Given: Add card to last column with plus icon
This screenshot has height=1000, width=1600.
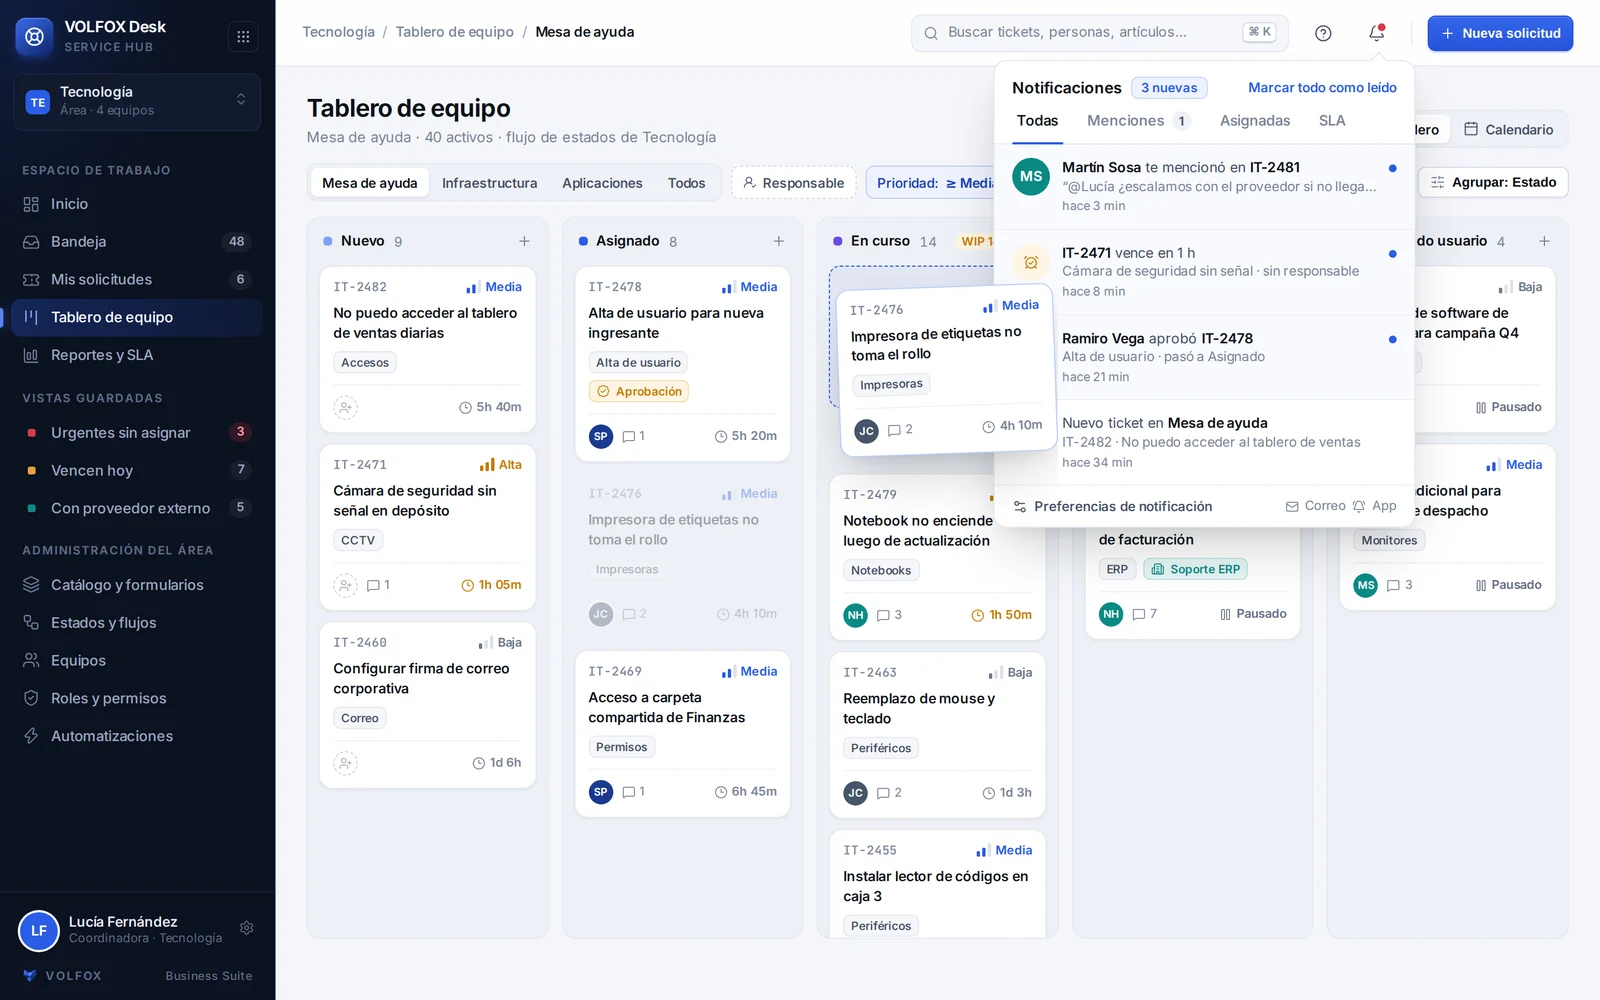Looking at the screenshot, I should [x=1544, y=241].
